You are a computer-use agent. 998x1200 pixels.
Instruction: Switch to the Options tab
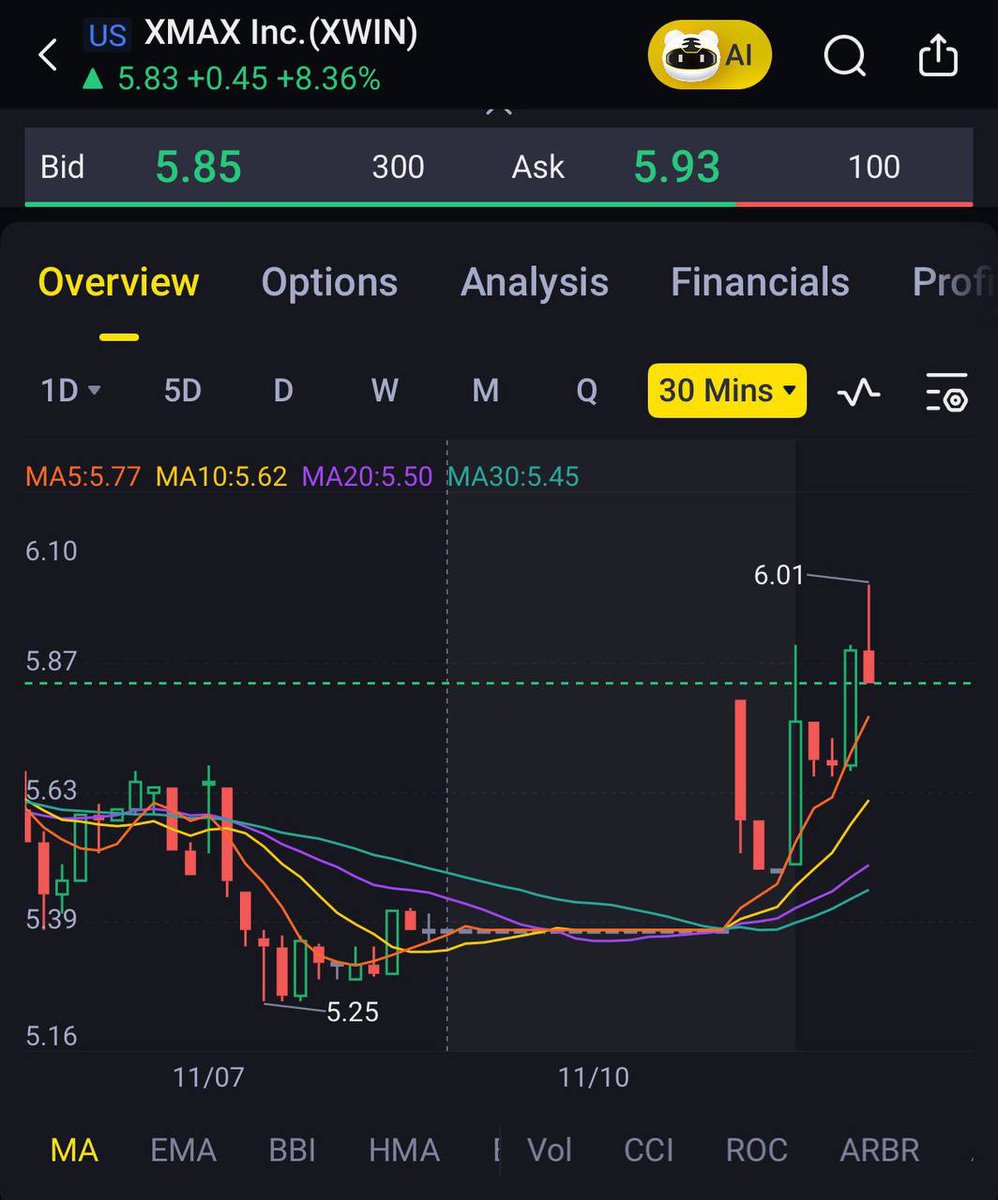tap(329, 283)
